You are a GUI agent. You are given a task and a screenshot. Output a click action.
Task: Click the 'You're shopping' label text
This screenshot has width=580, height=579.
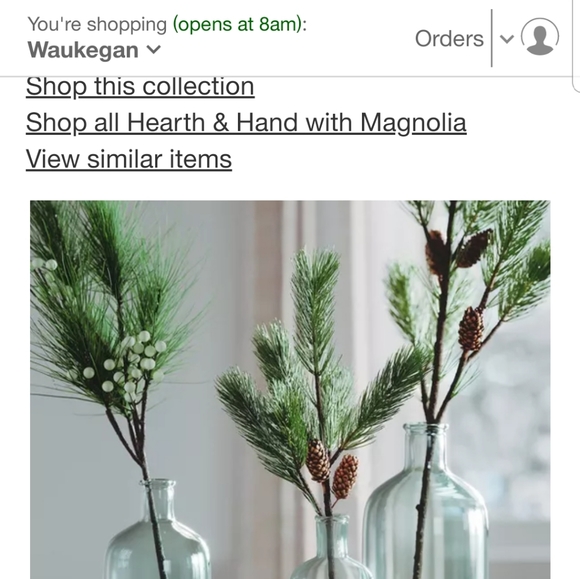97,25
